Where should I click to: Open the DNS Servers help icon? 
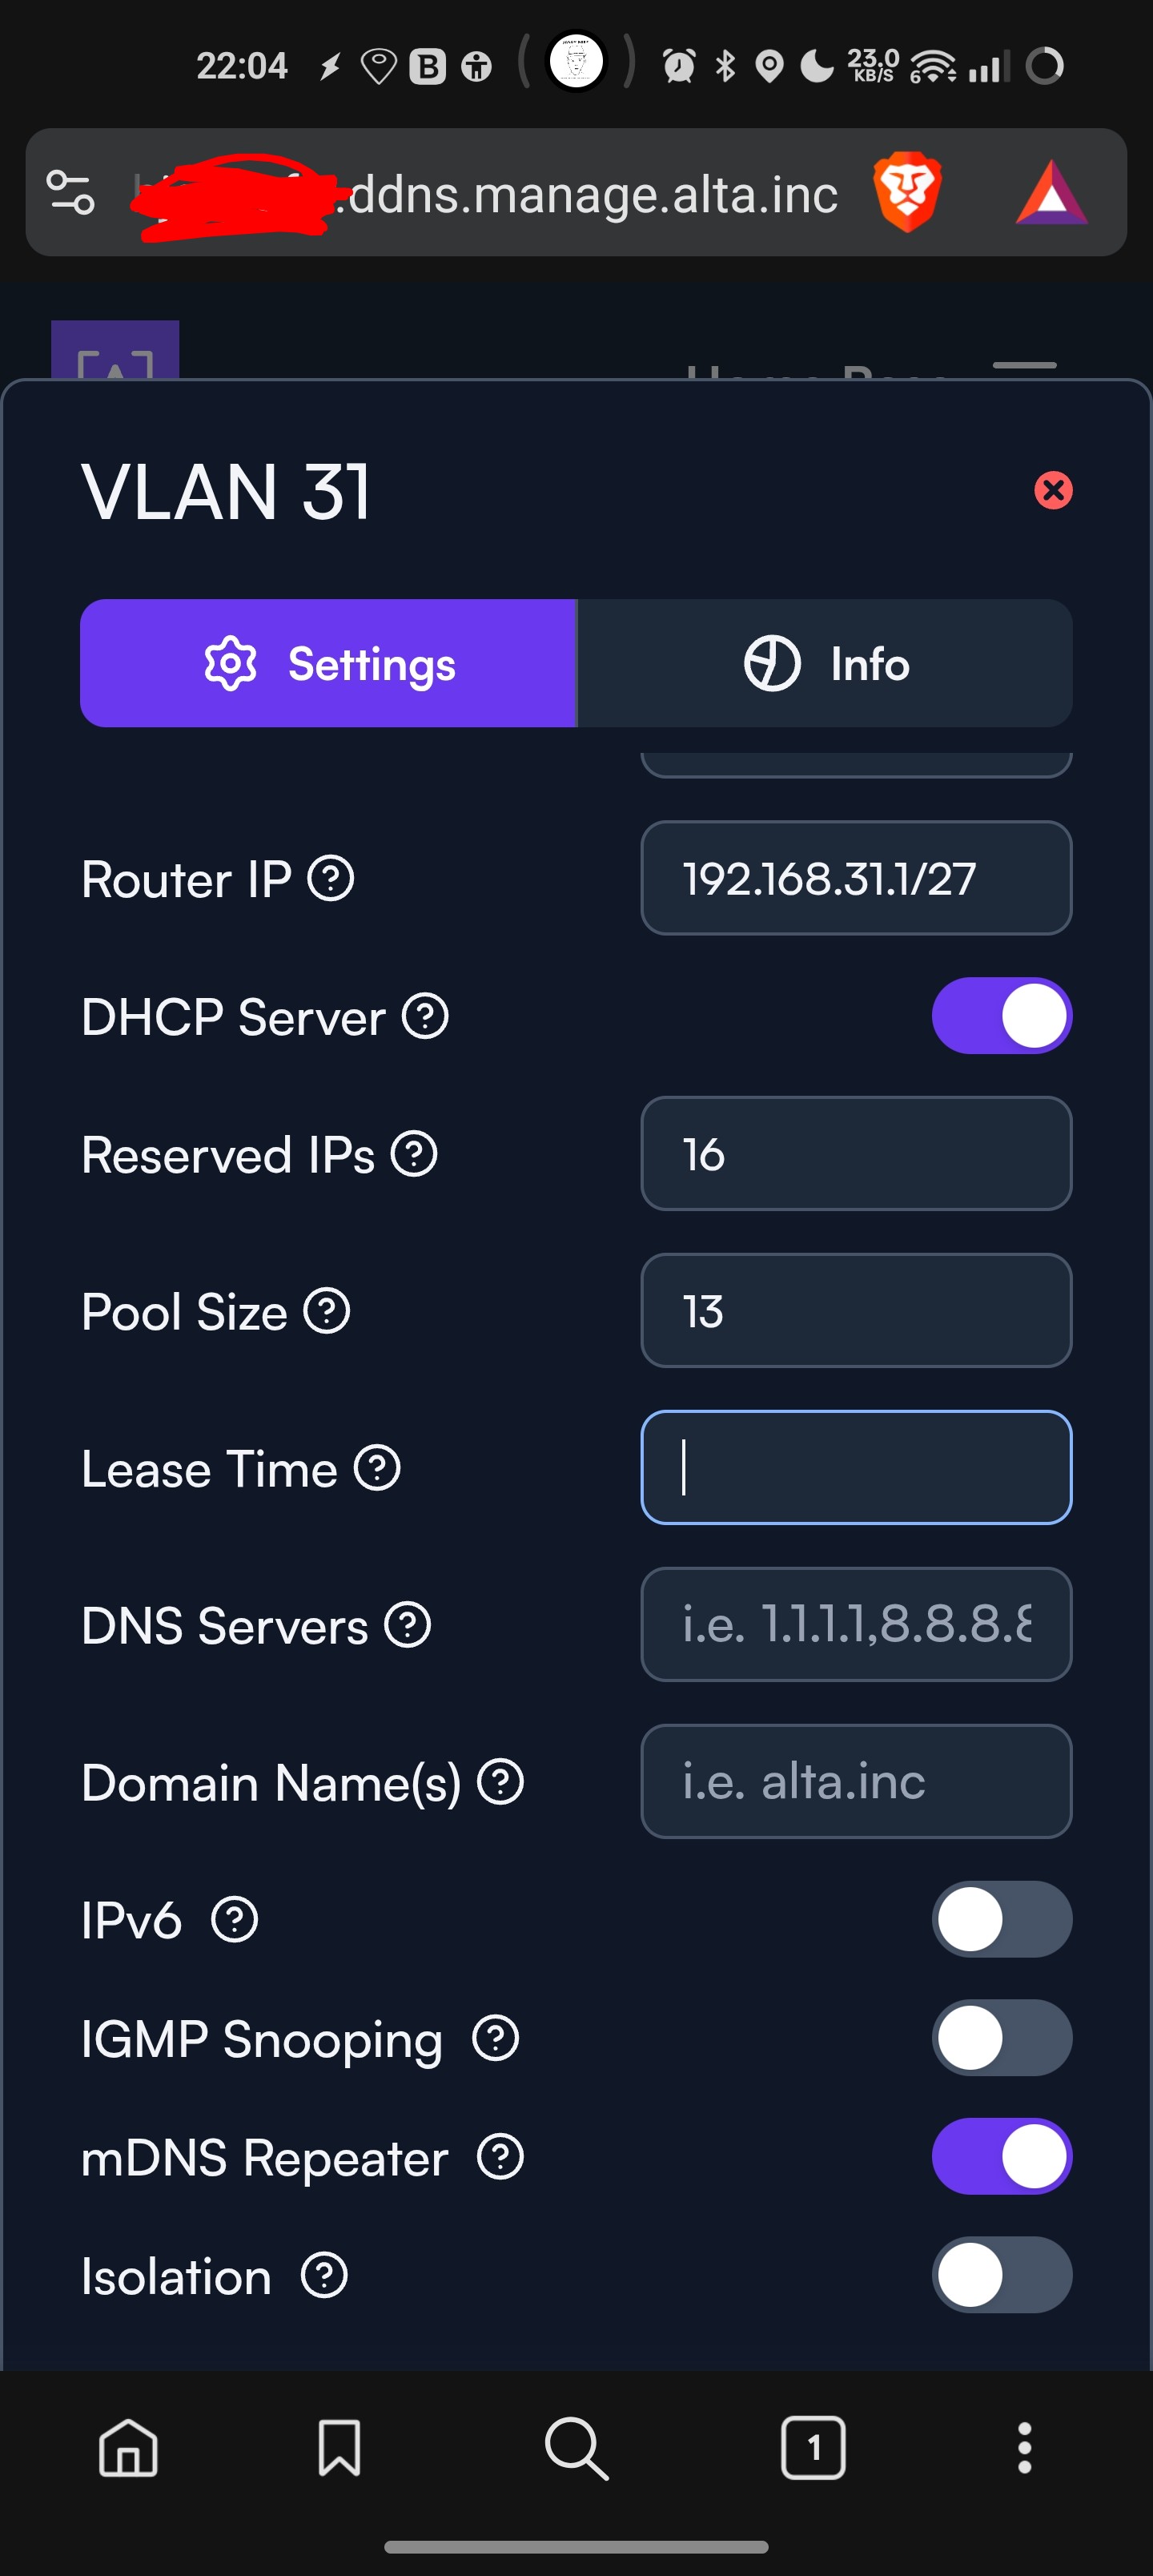click(x=408, y=1625)
